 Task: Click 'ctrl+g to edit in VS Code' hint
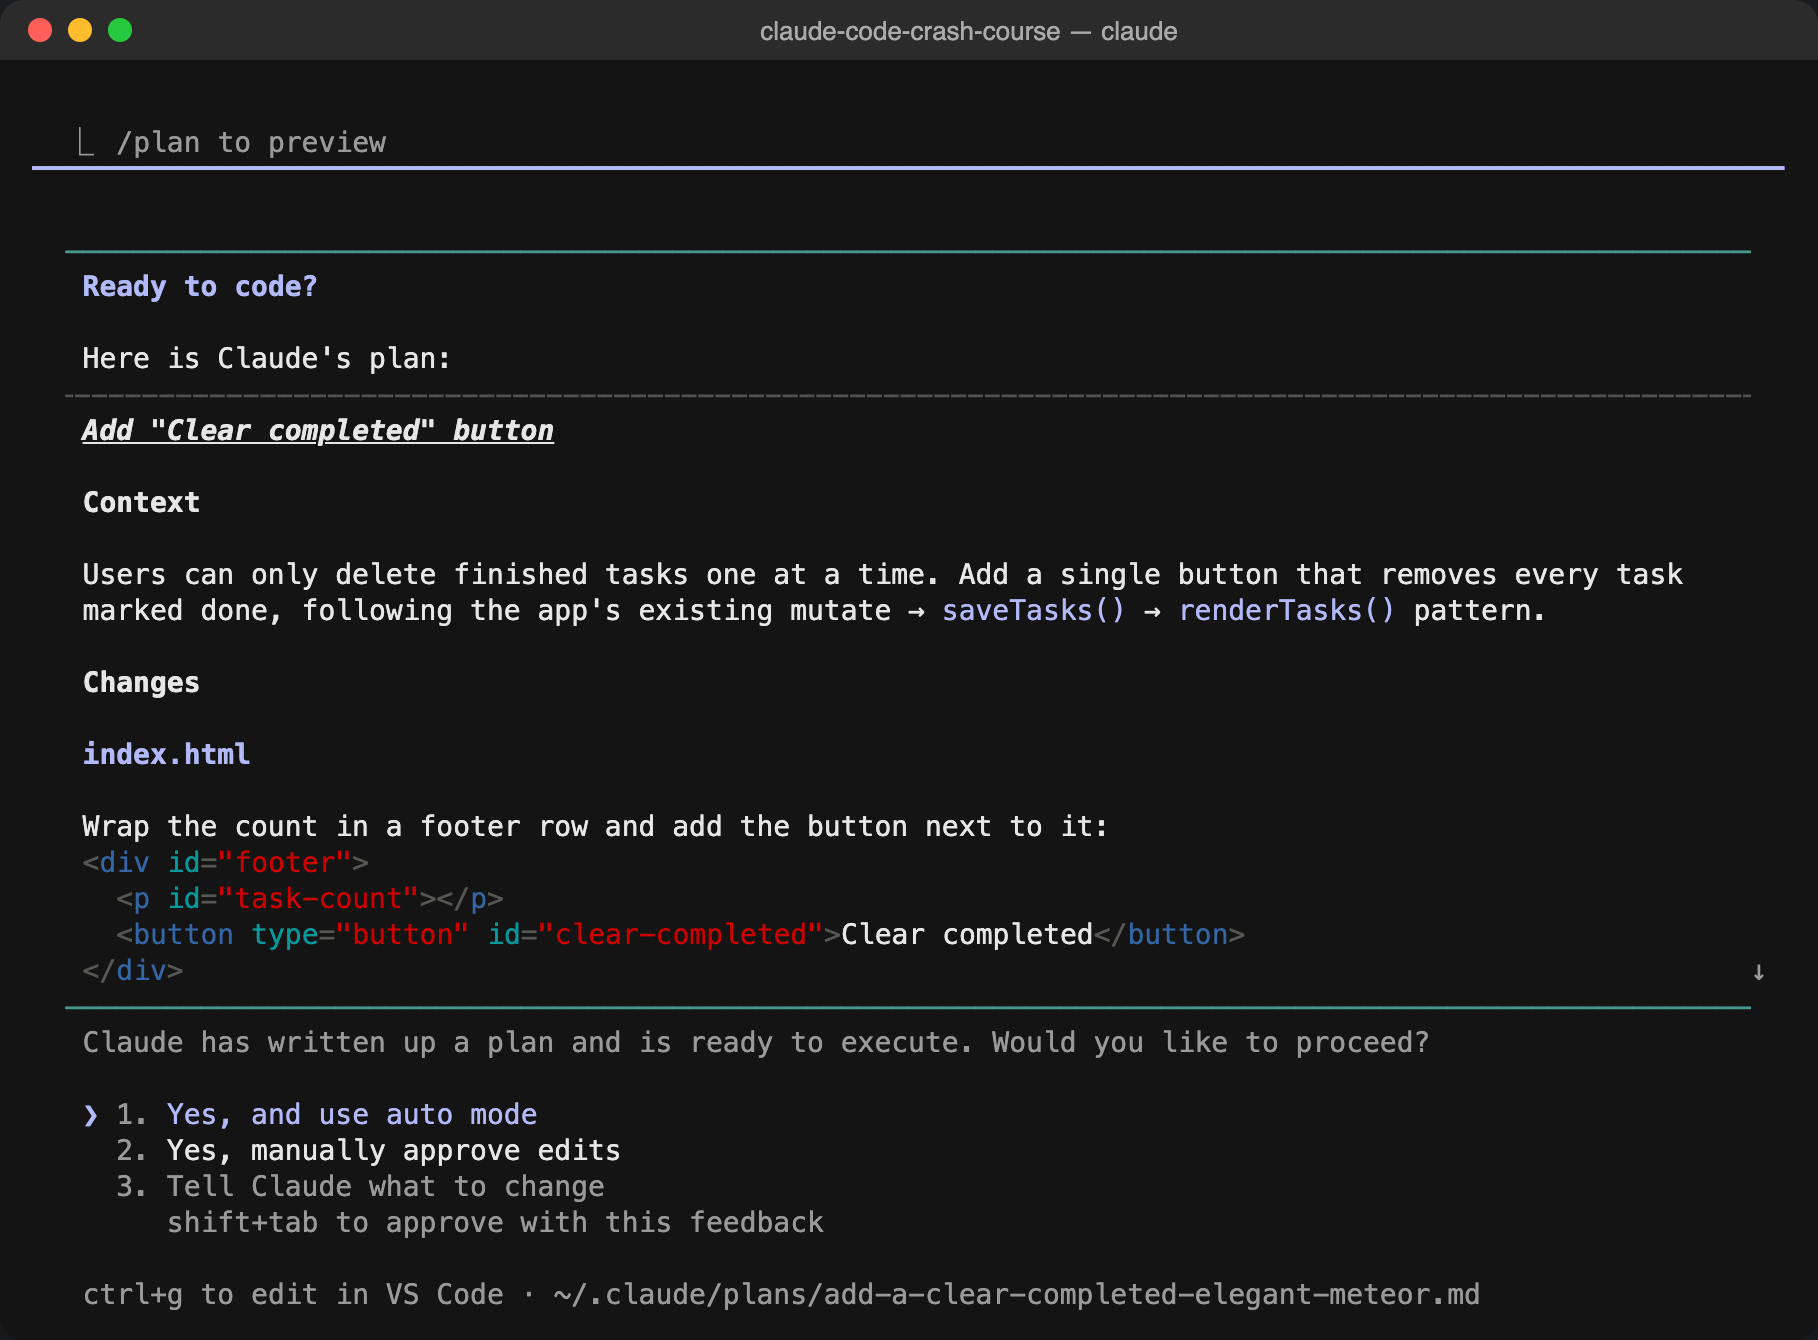(293, 1294)
